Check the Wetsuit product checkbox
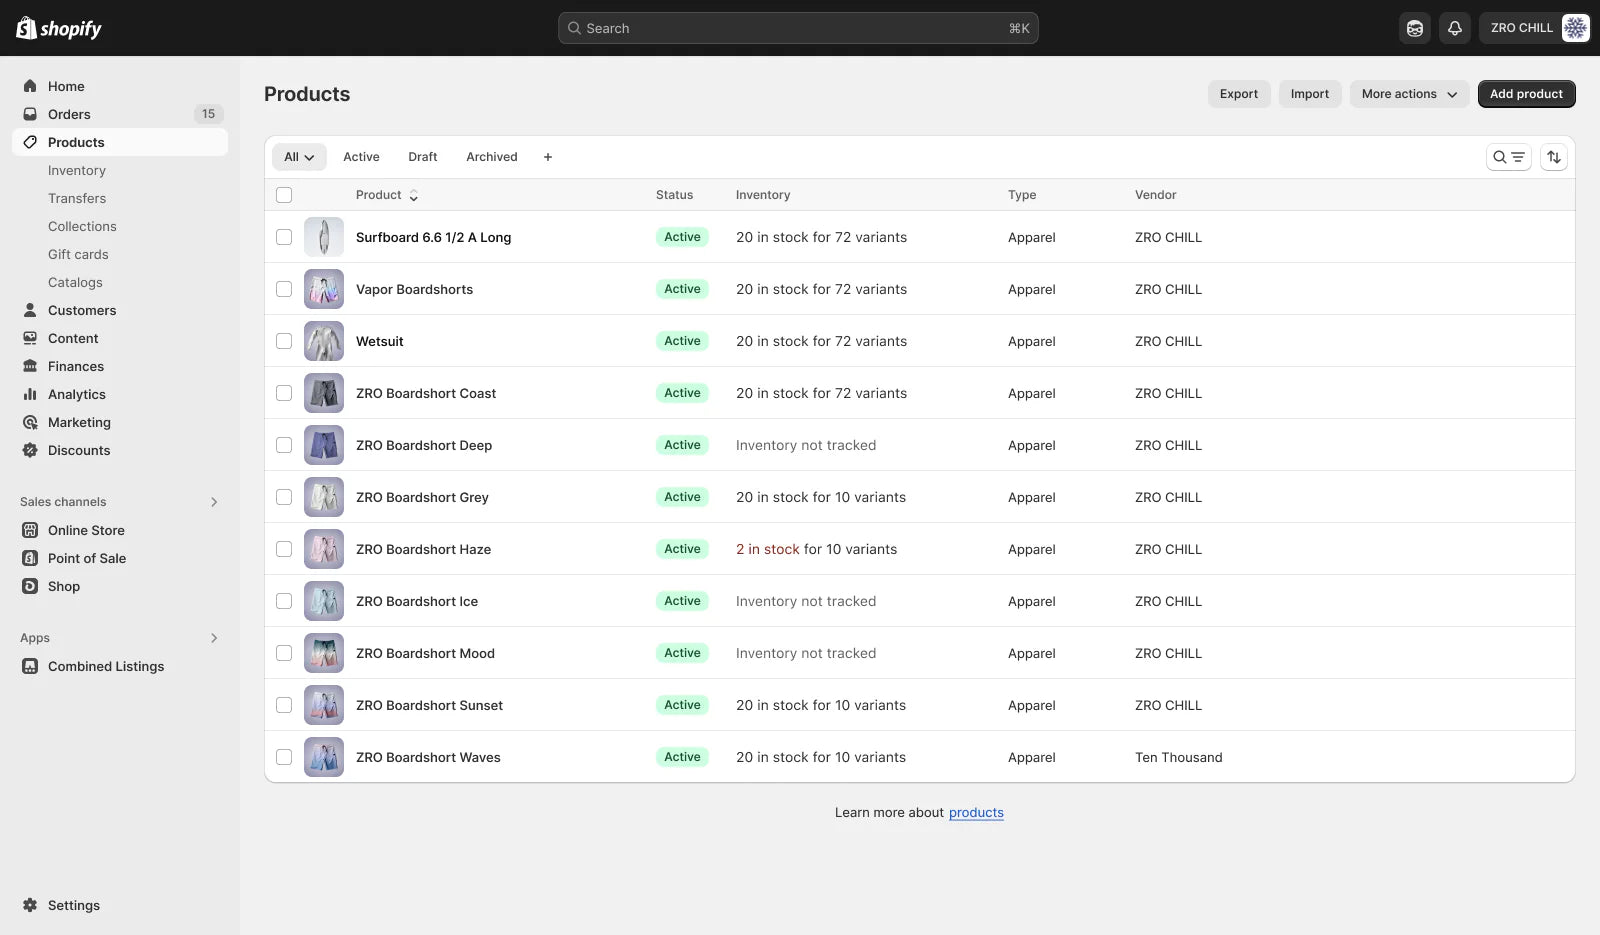Screen dimensions: 1600x935 tap(284, 341)
